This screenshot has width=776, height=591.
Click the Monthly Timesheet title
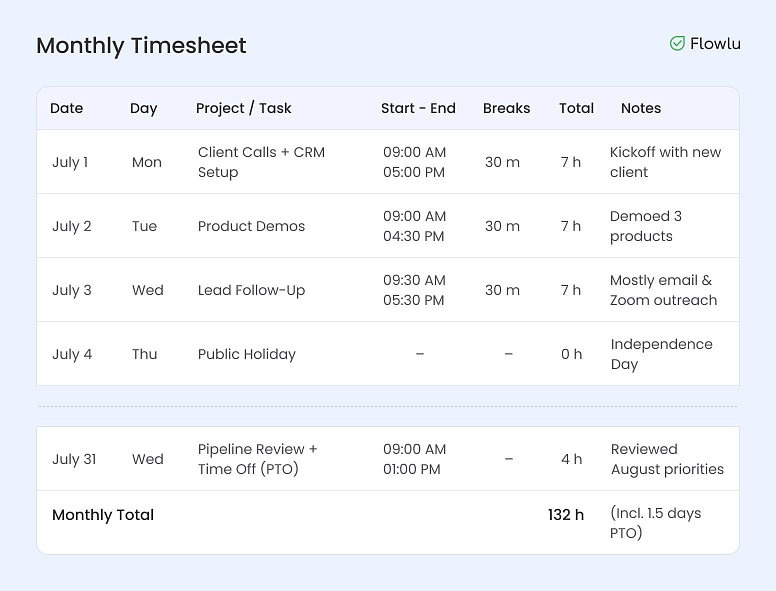pos(141,46)
